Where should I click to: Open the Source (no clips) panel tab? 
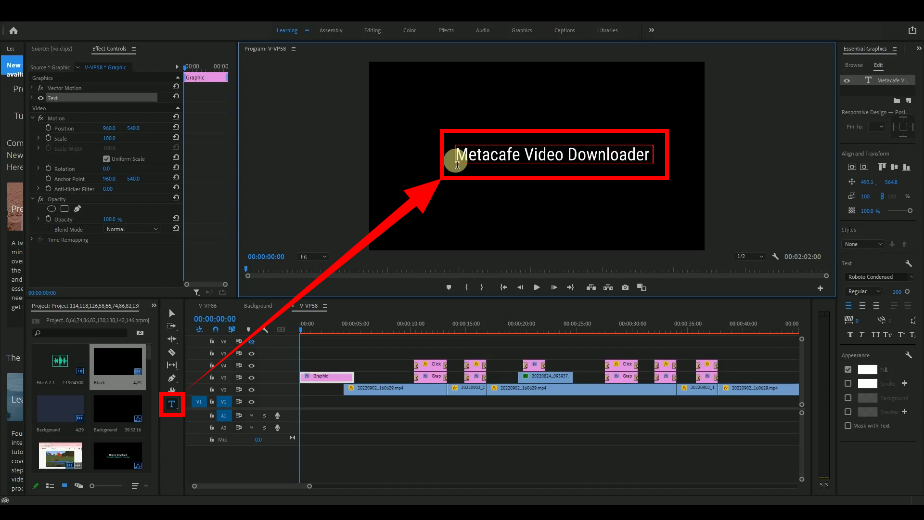(52, 49)
